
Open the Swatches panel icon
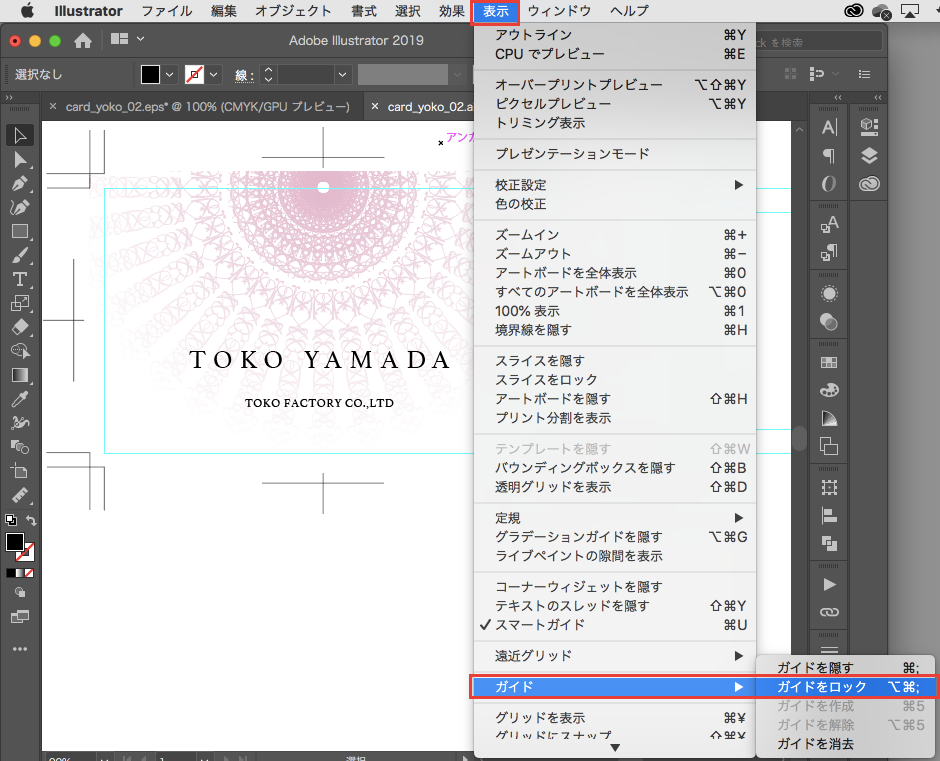tap(829, 362)
